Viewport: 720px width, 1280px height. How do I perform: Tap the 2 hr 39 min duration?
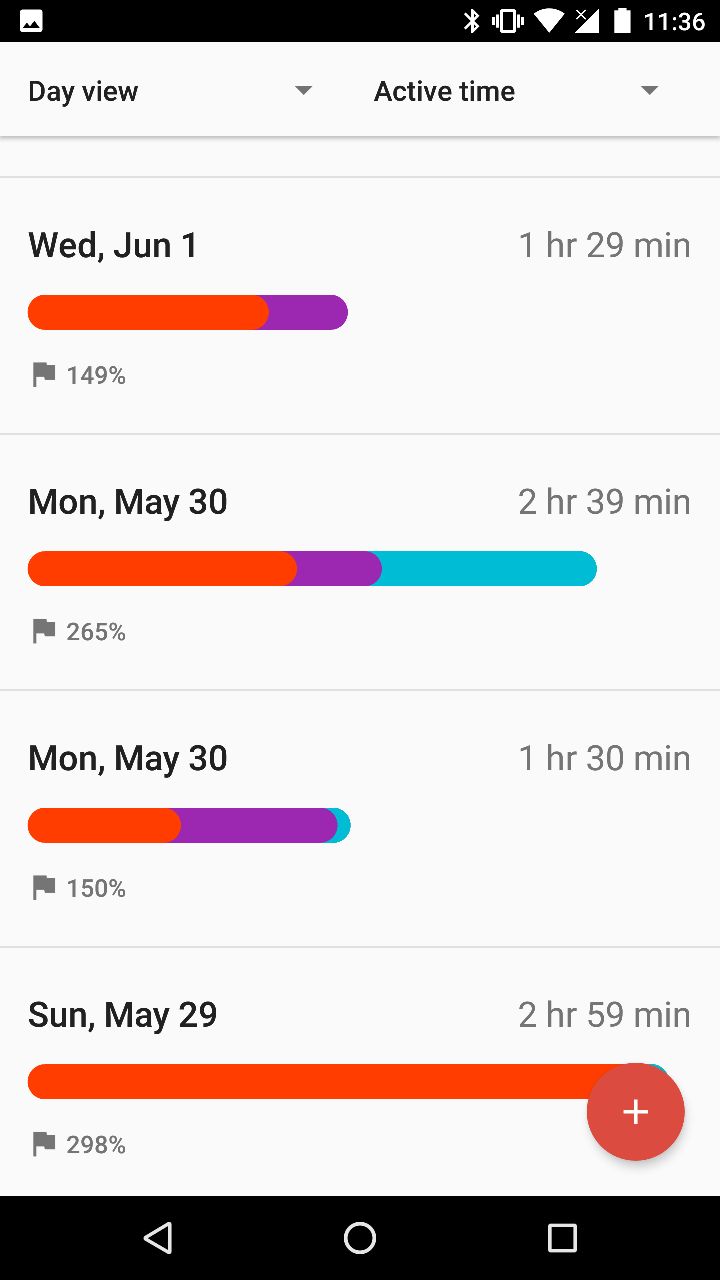coord(604,502)
